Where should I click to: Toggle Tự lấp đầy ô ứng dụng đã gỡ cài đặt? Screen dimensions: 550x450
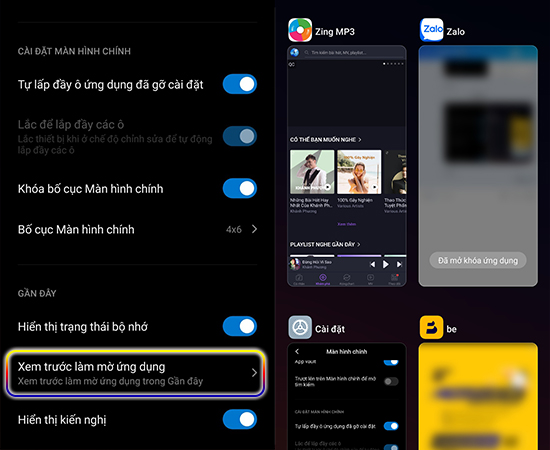point(240,84)
